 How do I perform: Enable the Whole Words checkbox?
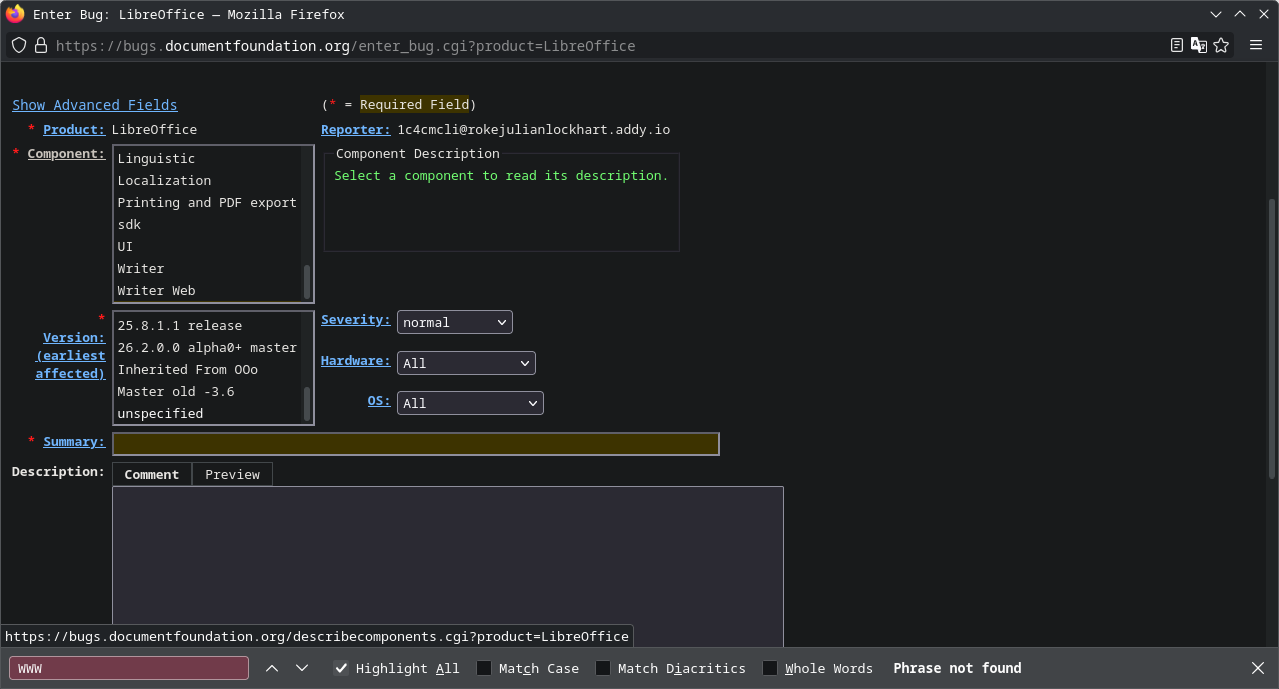[x=770, y=668]
